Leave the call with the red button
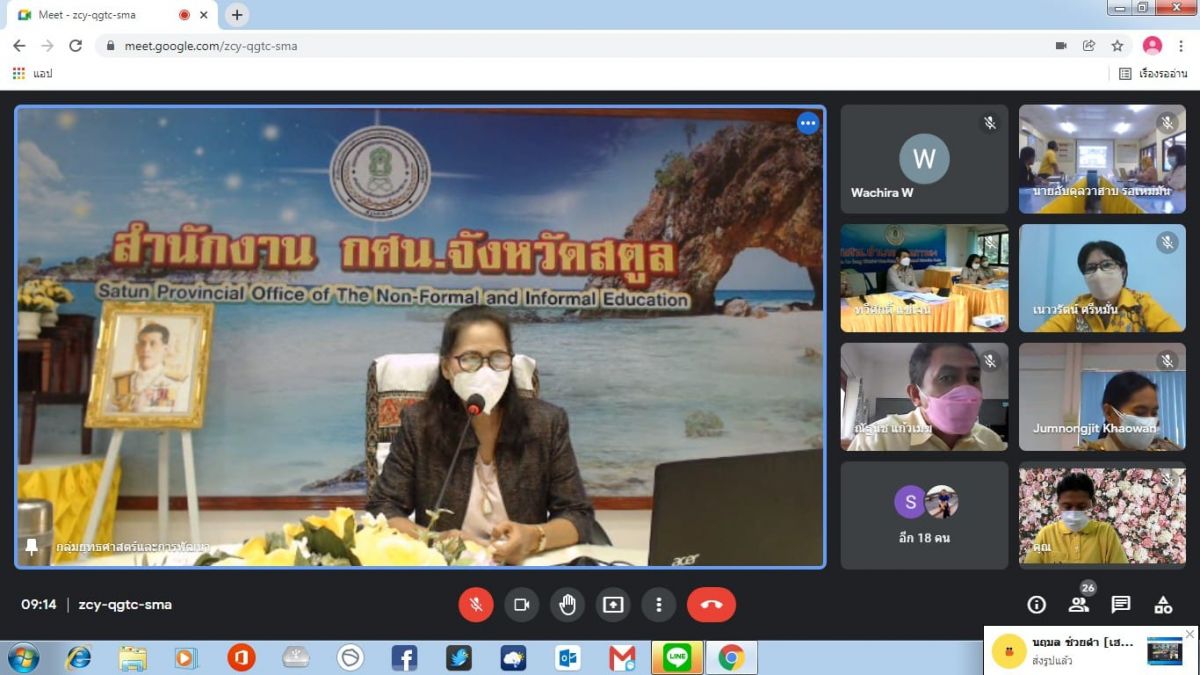 (711, 605)
